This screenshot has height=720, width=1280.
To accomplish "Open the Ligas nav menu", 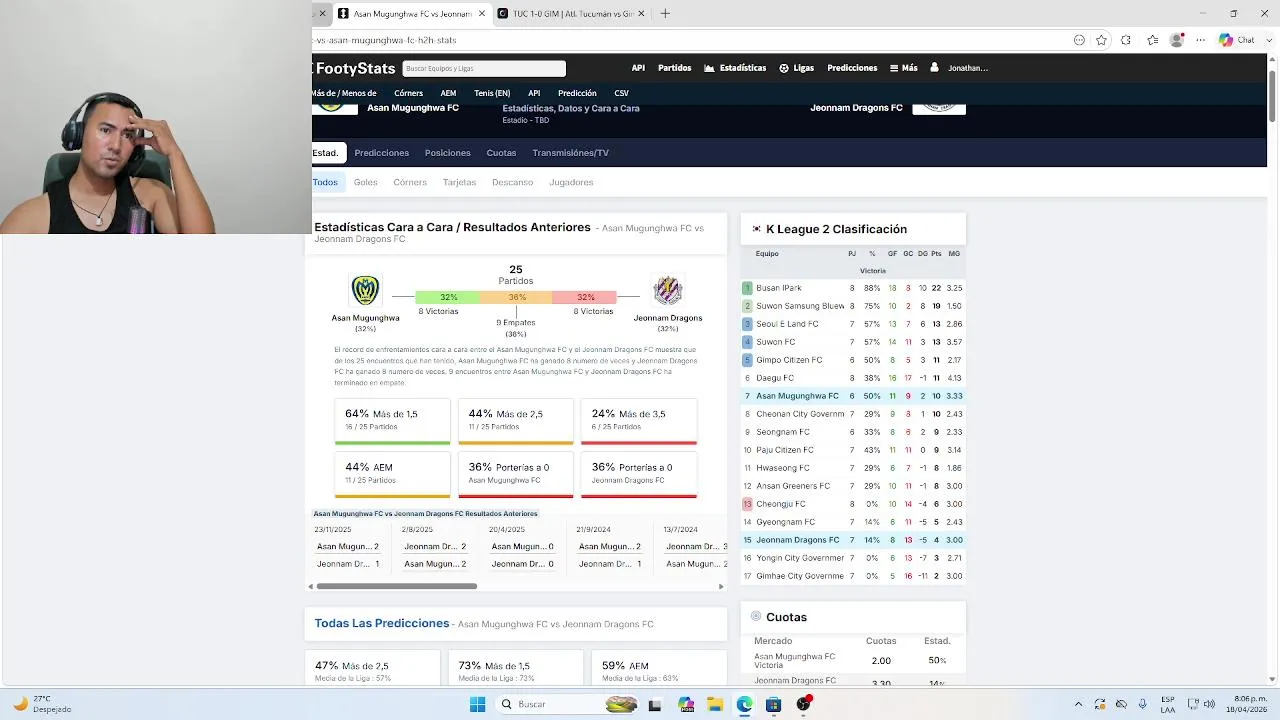I will click(796, 68).
